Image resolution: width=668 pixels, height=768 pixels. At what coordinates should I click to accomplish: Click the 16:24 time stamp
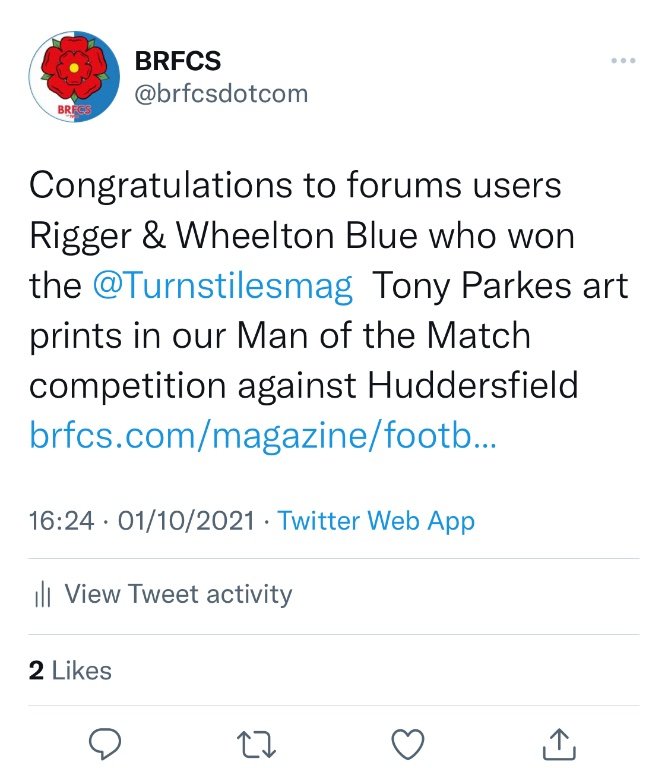[x=61, y=521]
